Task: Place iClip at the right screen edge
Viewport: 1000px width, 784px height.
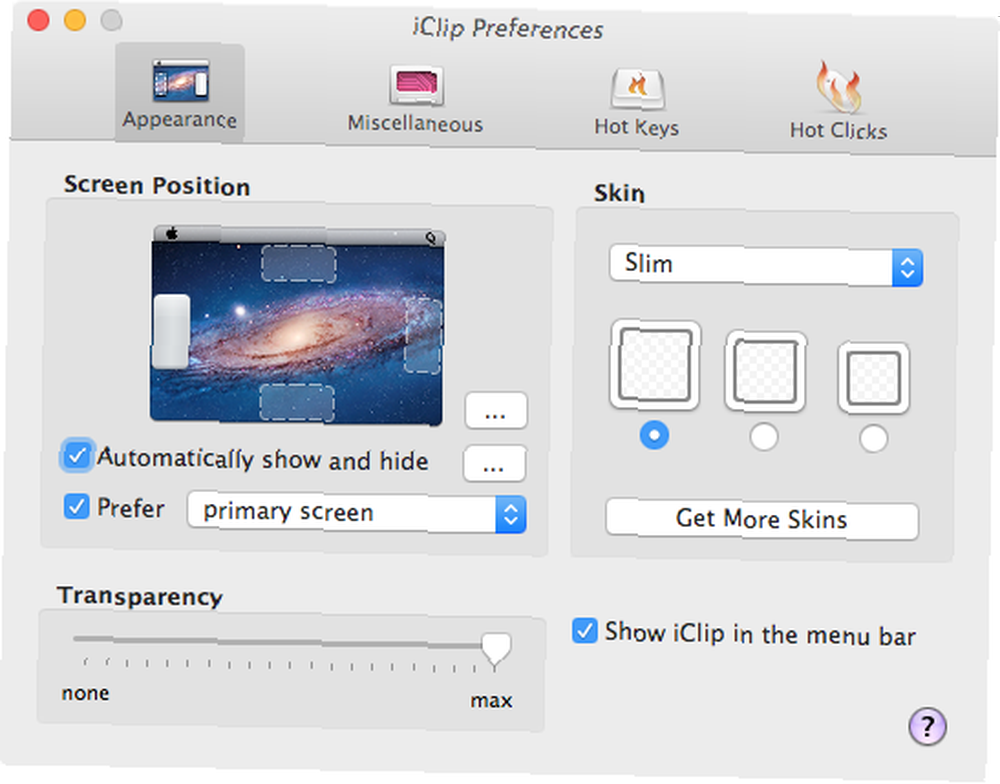Action: point(423,336)
